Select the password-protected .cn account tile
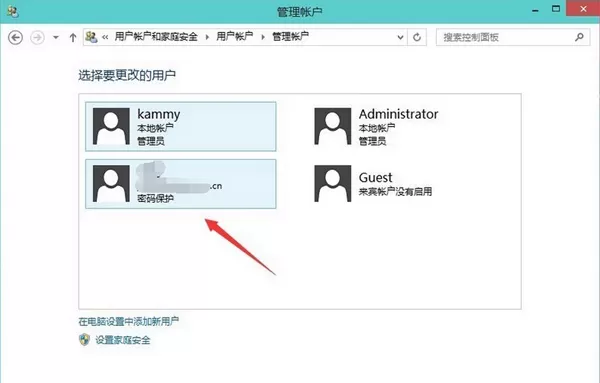Viewport: 600px width, 383px height. [181, 184]
